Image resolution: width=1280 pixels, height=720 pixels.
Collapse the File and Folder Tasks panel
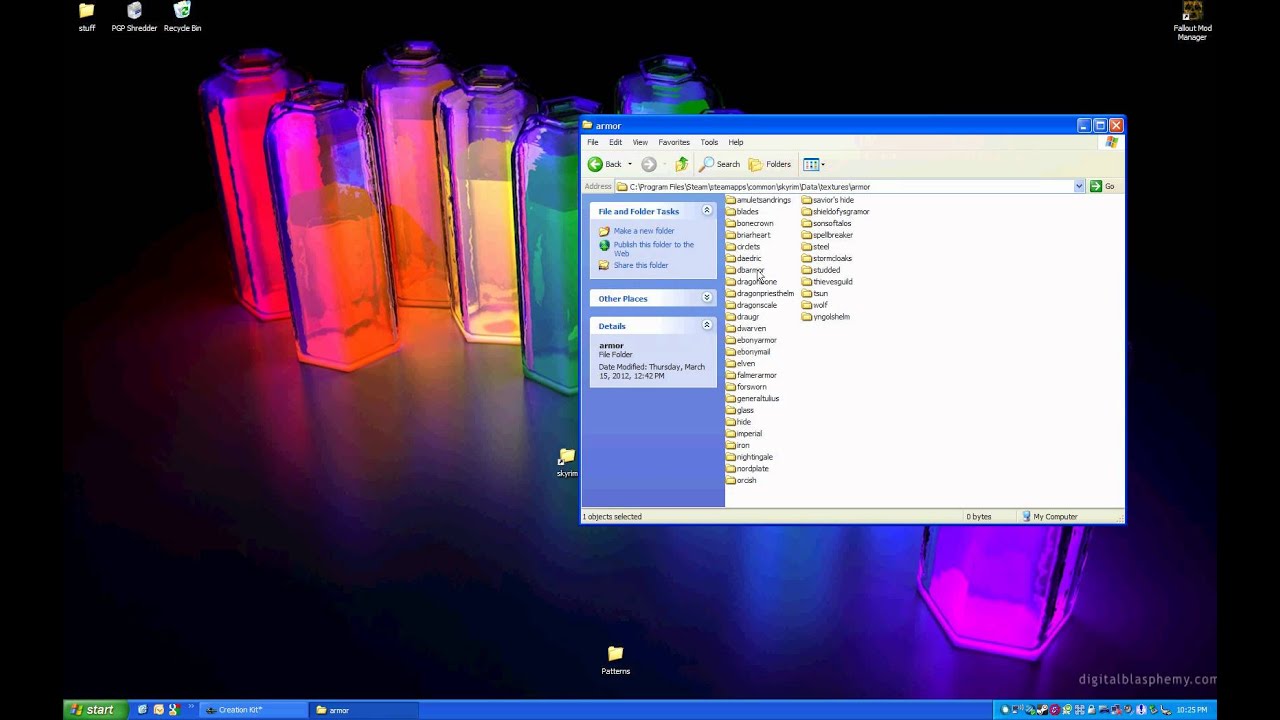tap(707, 211)
